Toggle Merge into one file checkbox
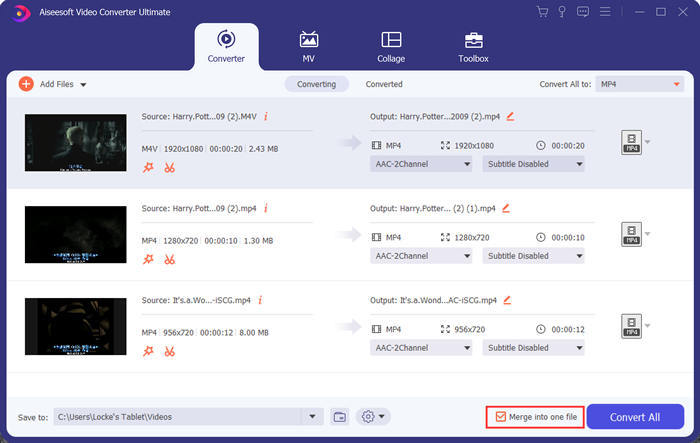 coord(500,417)
